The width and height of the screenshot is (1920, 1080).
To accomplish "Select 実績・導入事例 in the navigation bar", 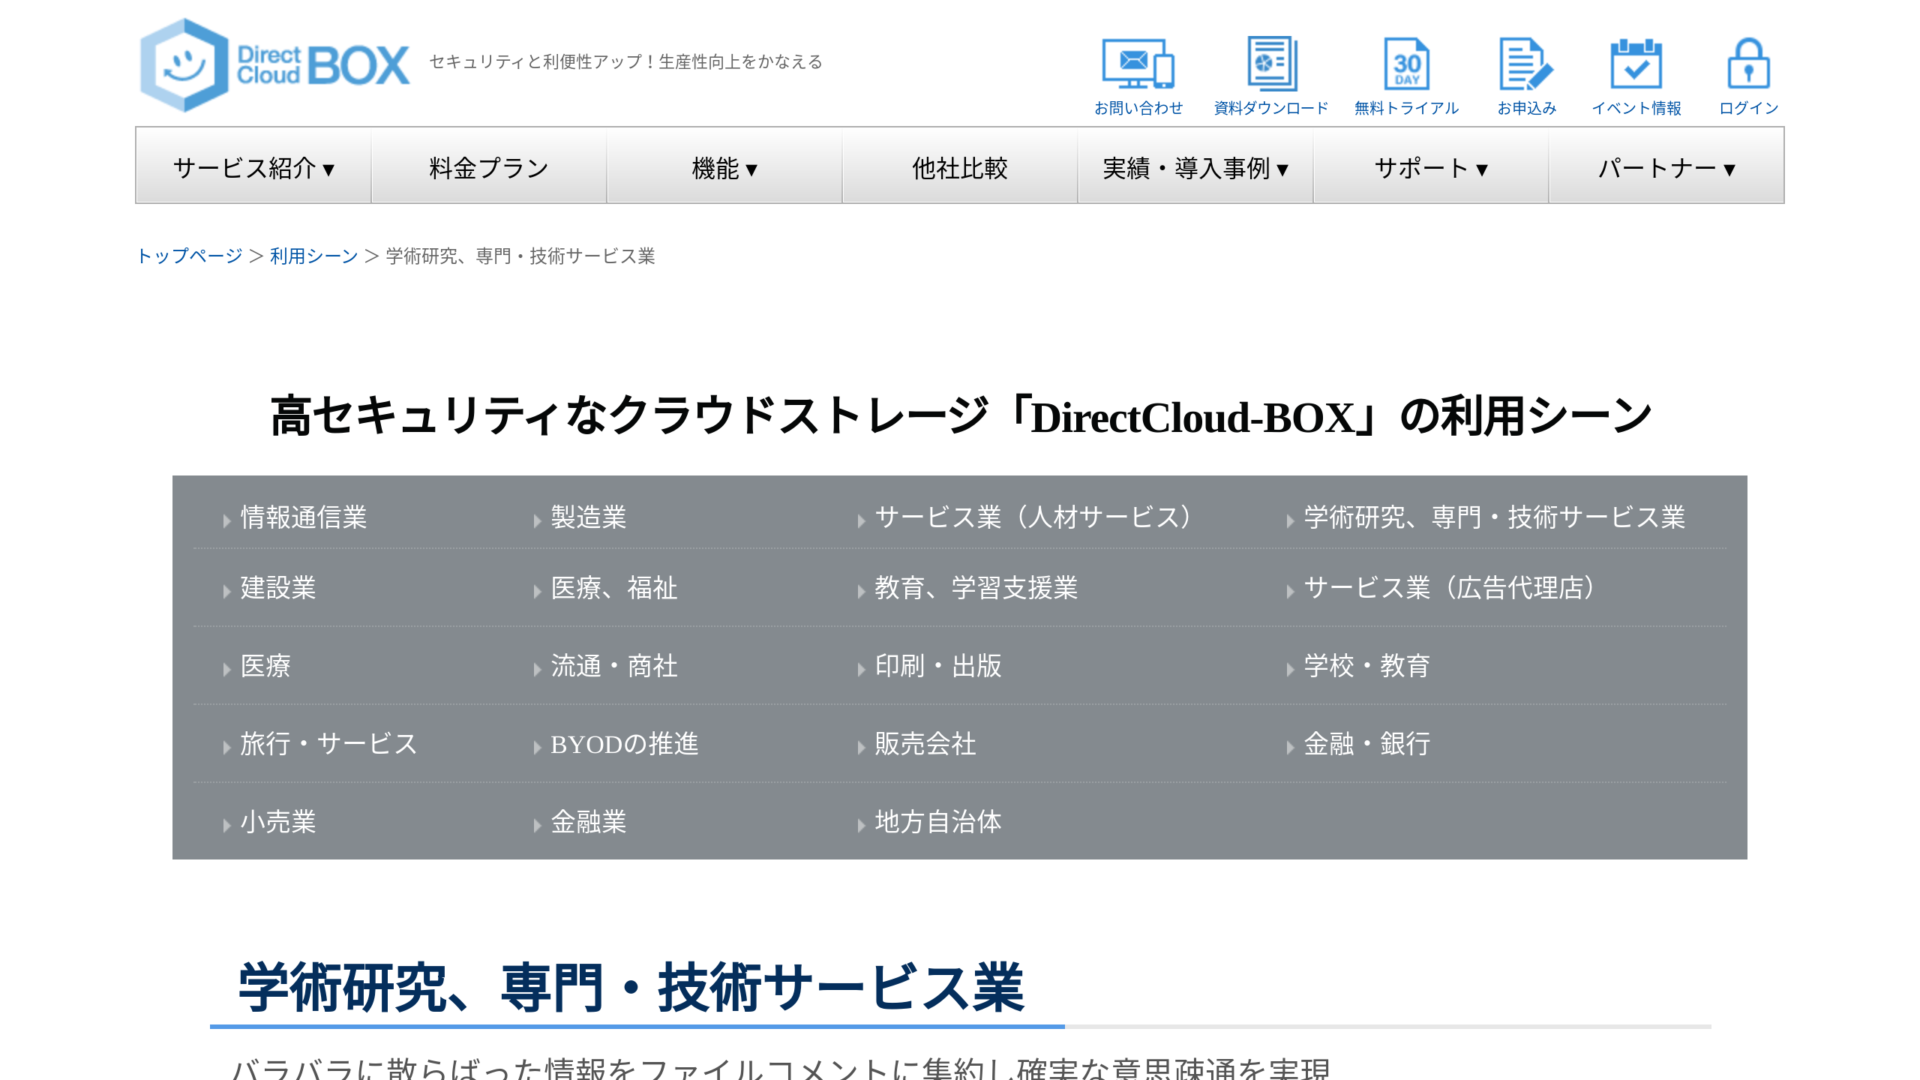I will pyautogui.click(x=1194, y=167).
